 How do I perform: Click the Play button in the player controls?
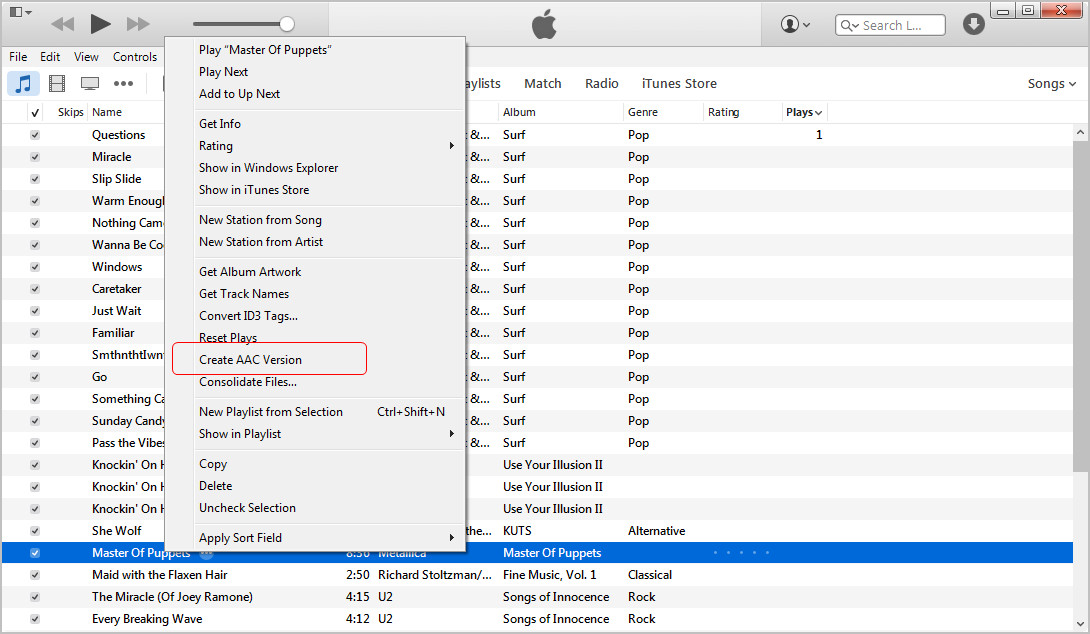100,24
